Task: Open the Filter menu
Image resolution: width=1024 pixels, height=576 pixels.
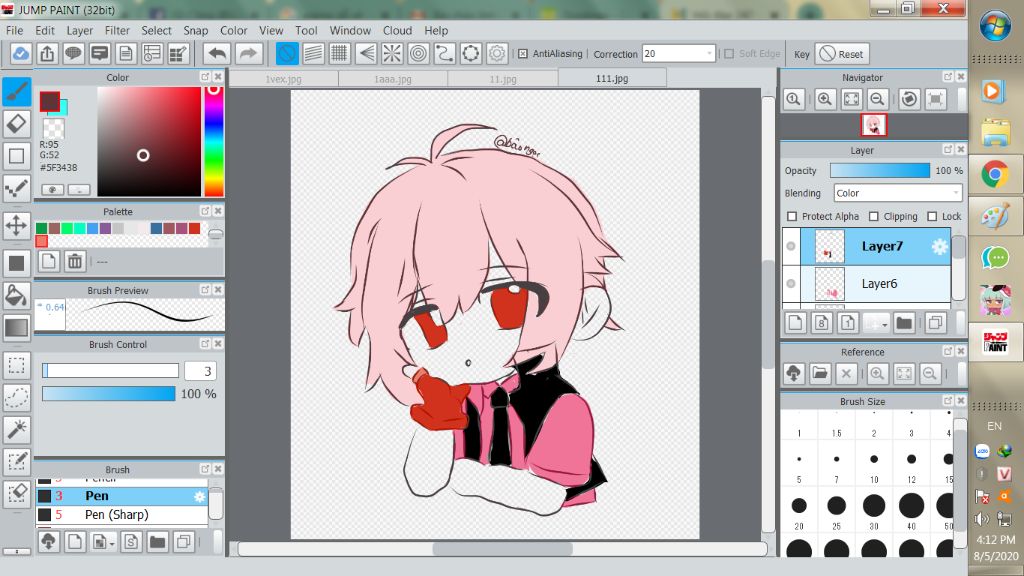Action: click(x=117, y=30)
